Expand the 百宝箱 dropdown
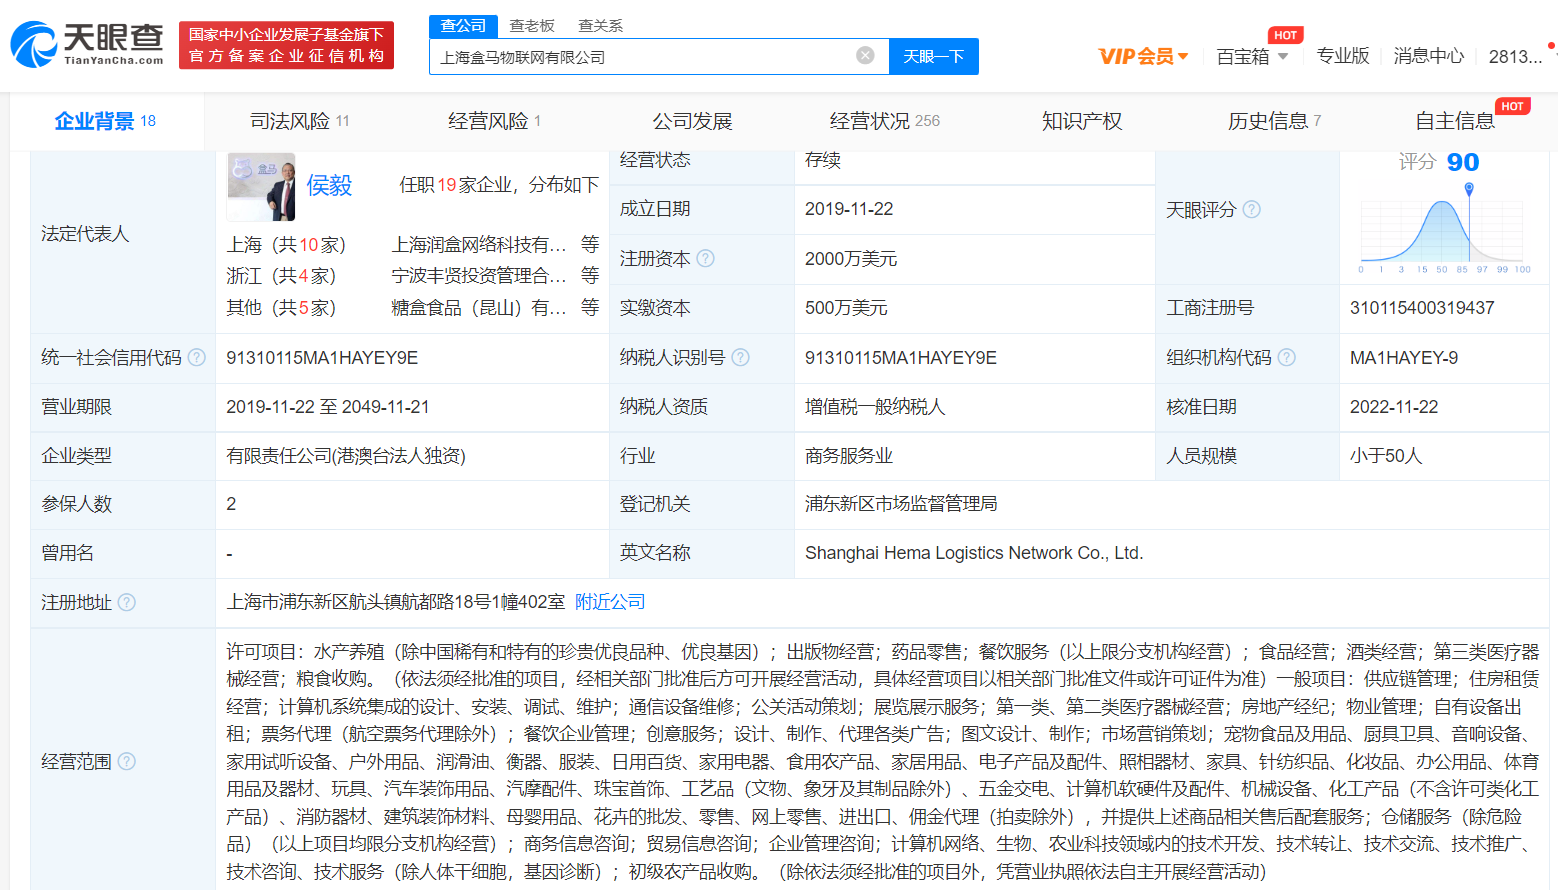The width and height of the screenshot is (1558, 890). click(x=1252, y=56)
